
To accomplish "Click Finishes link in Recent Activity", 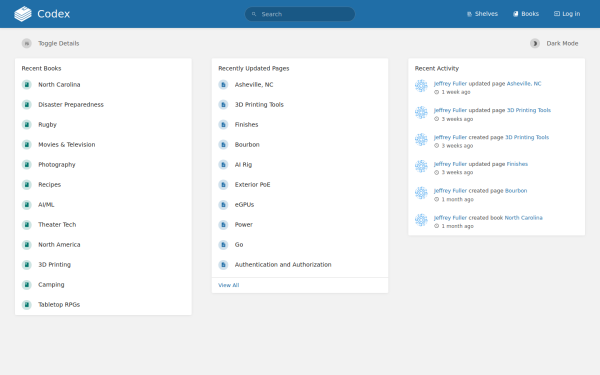I will click(517, 164).
